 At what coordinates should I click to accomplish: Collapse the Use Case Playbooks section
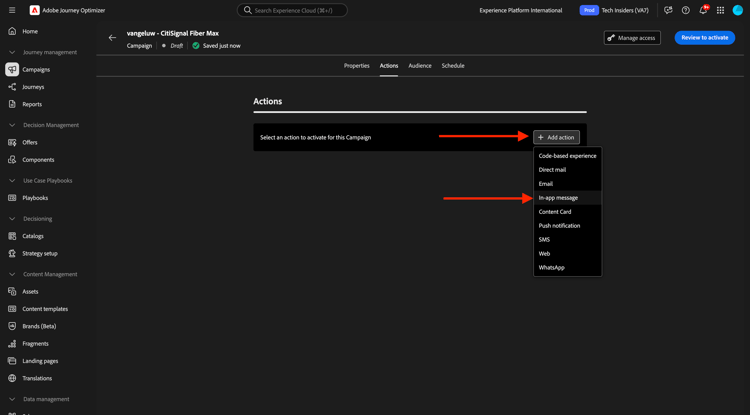pos(12,181)
